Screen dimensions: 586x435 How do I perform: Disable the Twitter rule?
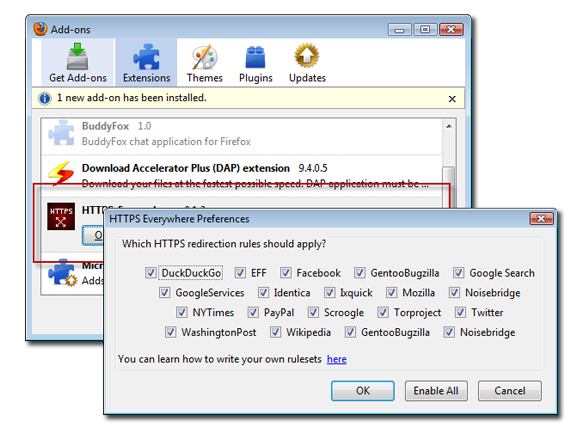[460, 312]
